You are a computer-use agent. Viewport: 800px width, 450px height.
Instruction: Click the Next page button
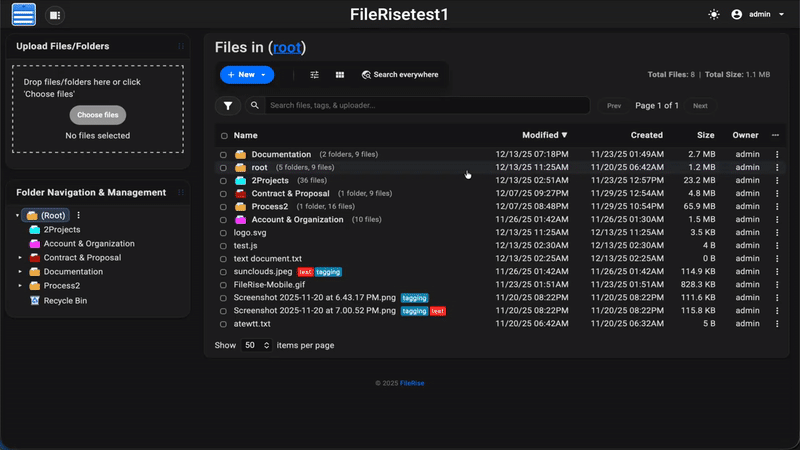(700, 106)
